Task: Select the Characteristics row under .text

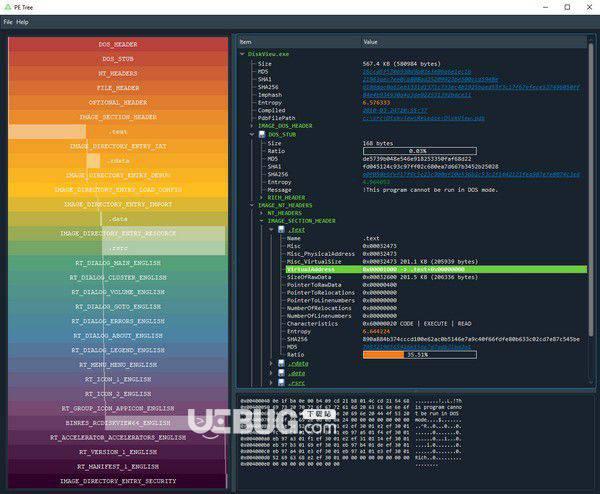Action: [x=436, y=323]
